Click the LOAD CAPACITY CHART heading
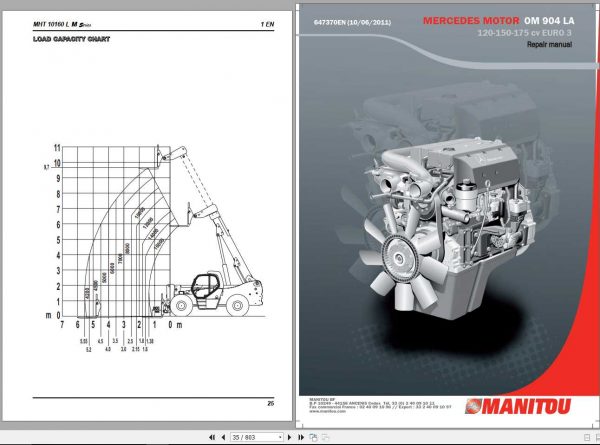 tap(71, 39)
